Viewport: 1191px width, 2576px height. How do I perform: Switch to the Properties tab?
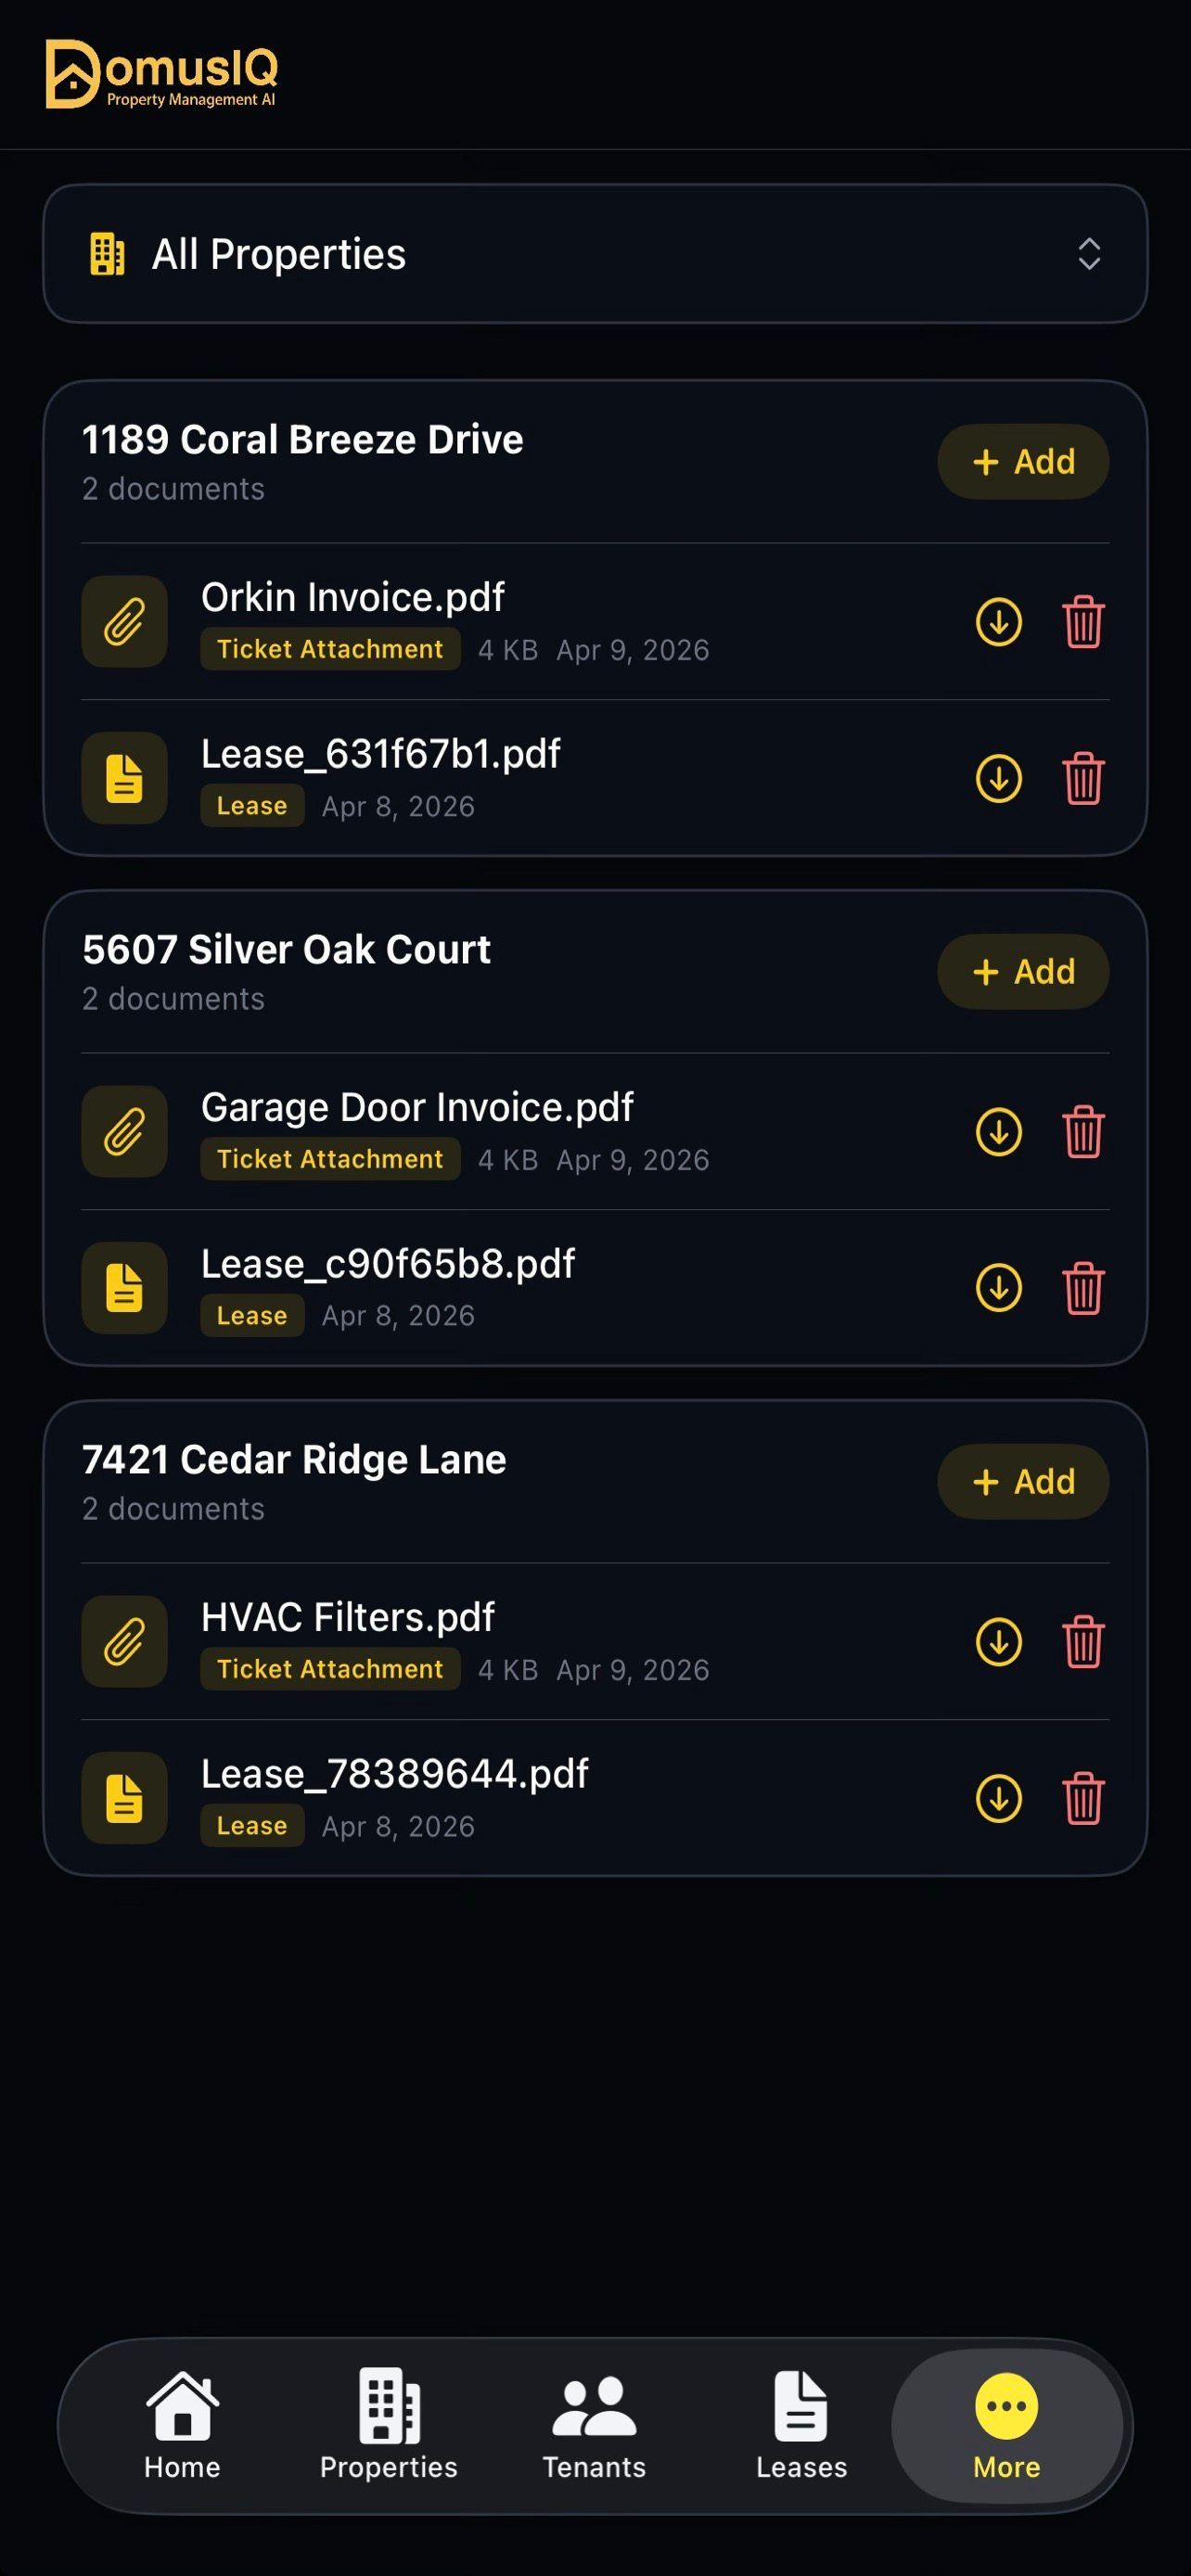coord(389,2426)
